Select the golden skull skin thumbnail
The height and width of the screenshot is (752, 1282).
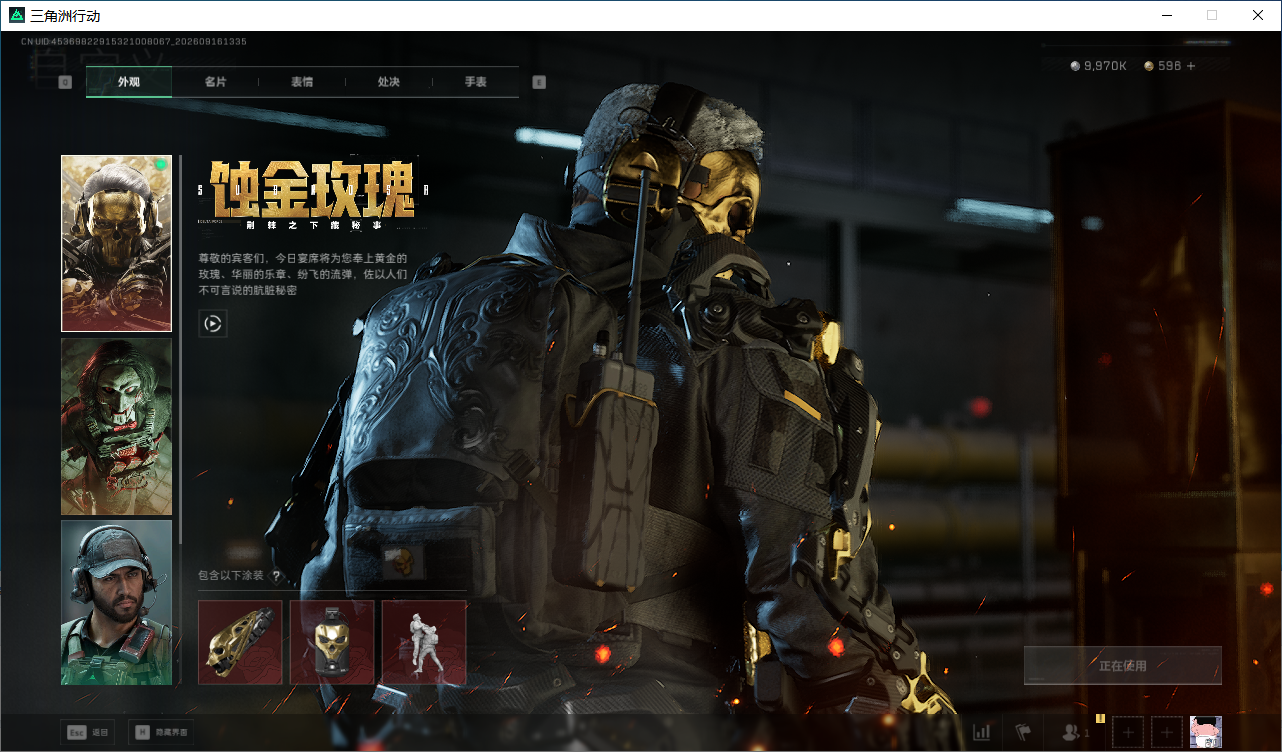click(x=116, y=243)
